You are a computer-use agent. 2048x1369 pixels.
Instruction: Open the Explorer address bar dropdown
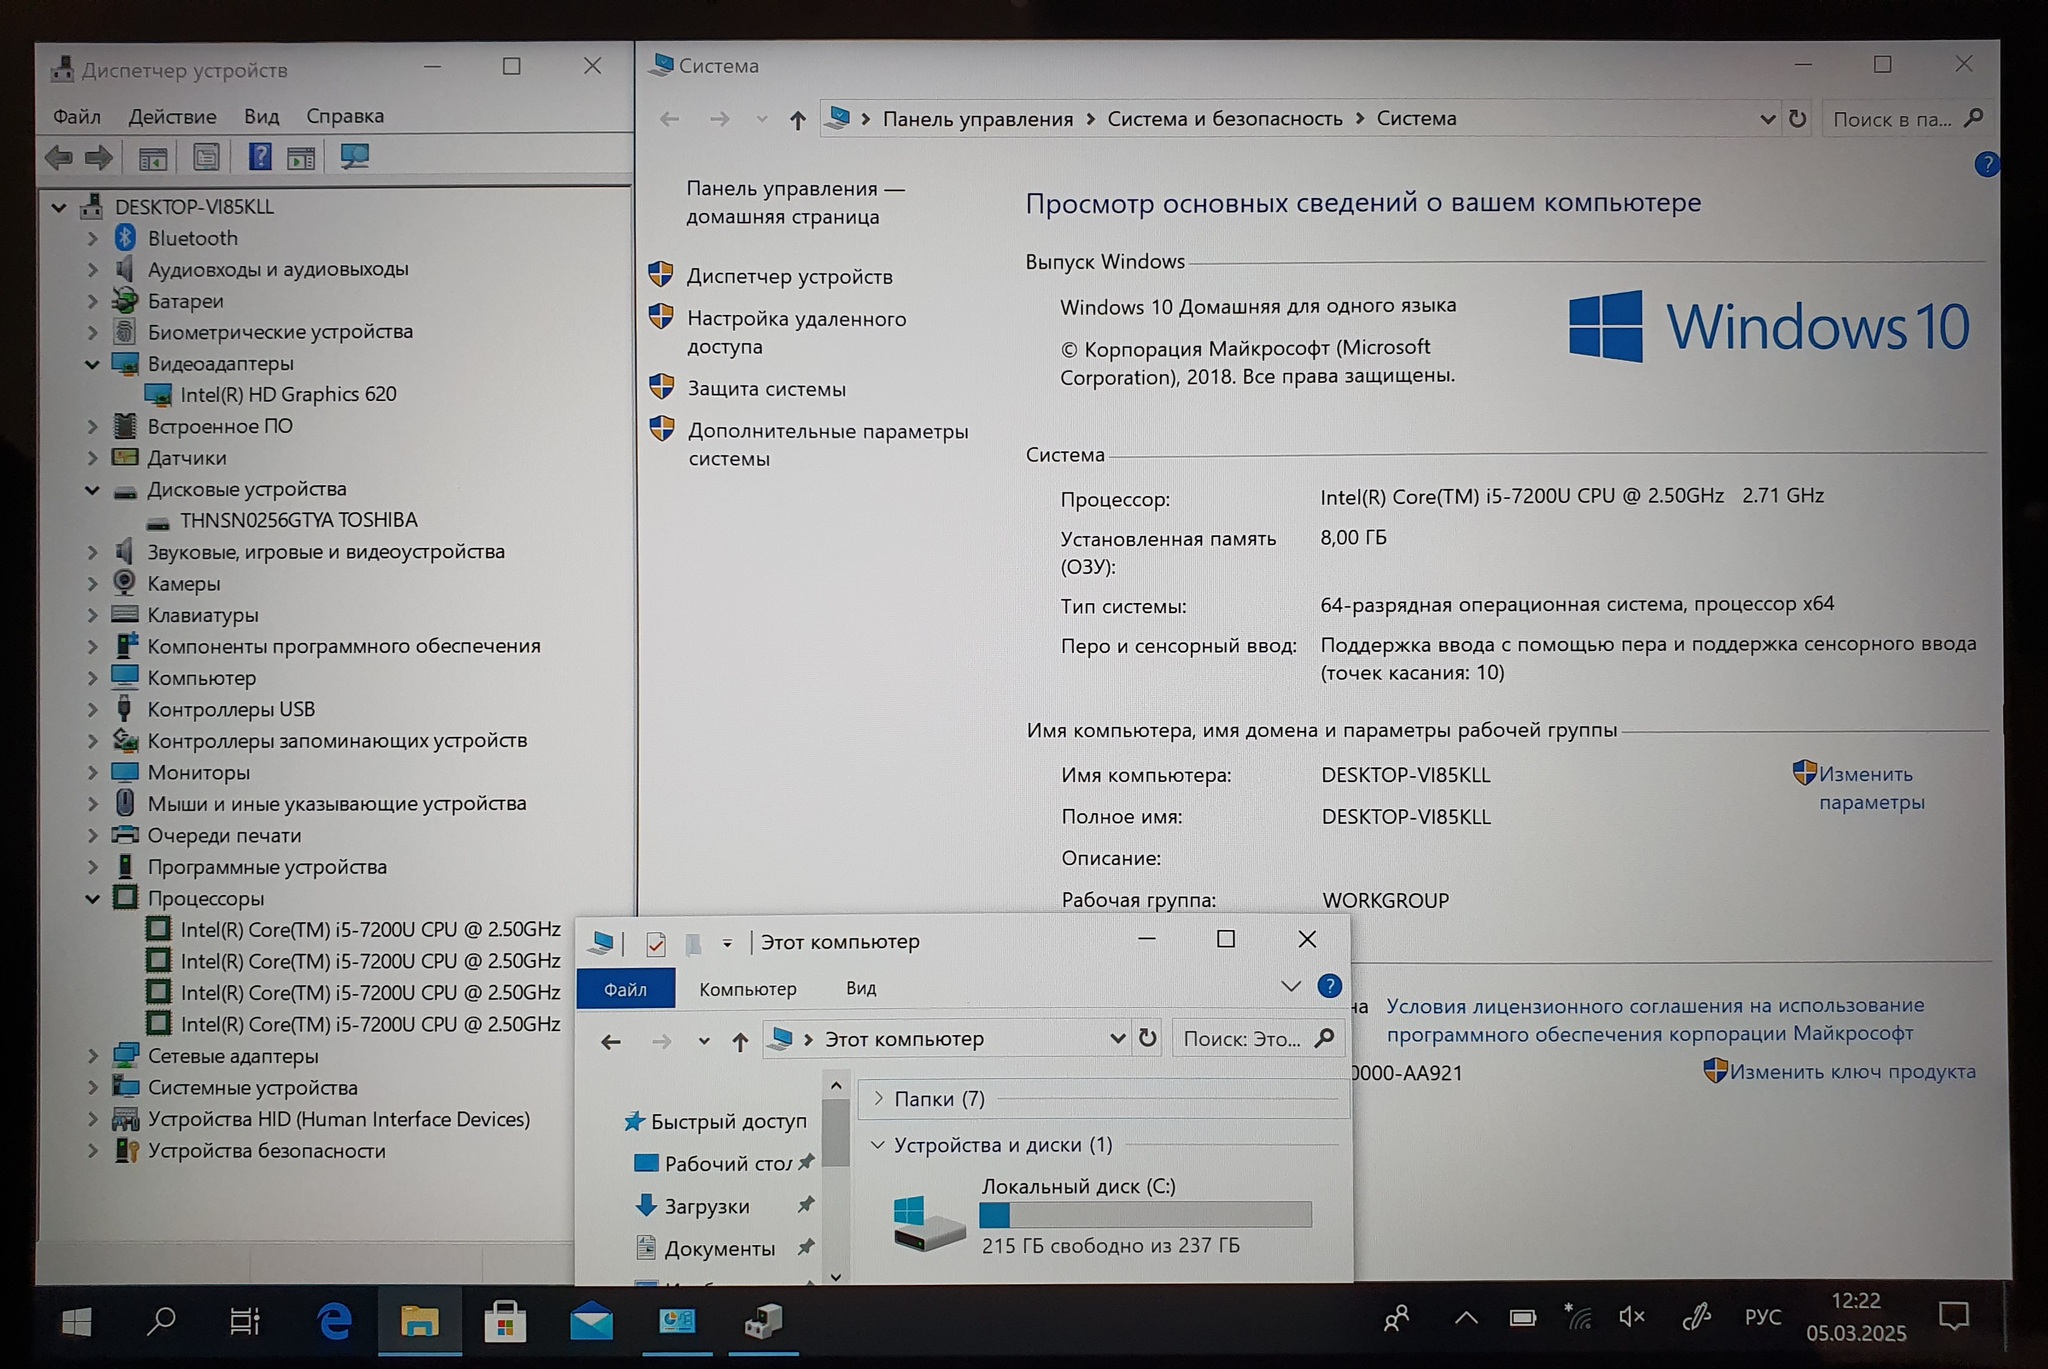point(1116,1039)
